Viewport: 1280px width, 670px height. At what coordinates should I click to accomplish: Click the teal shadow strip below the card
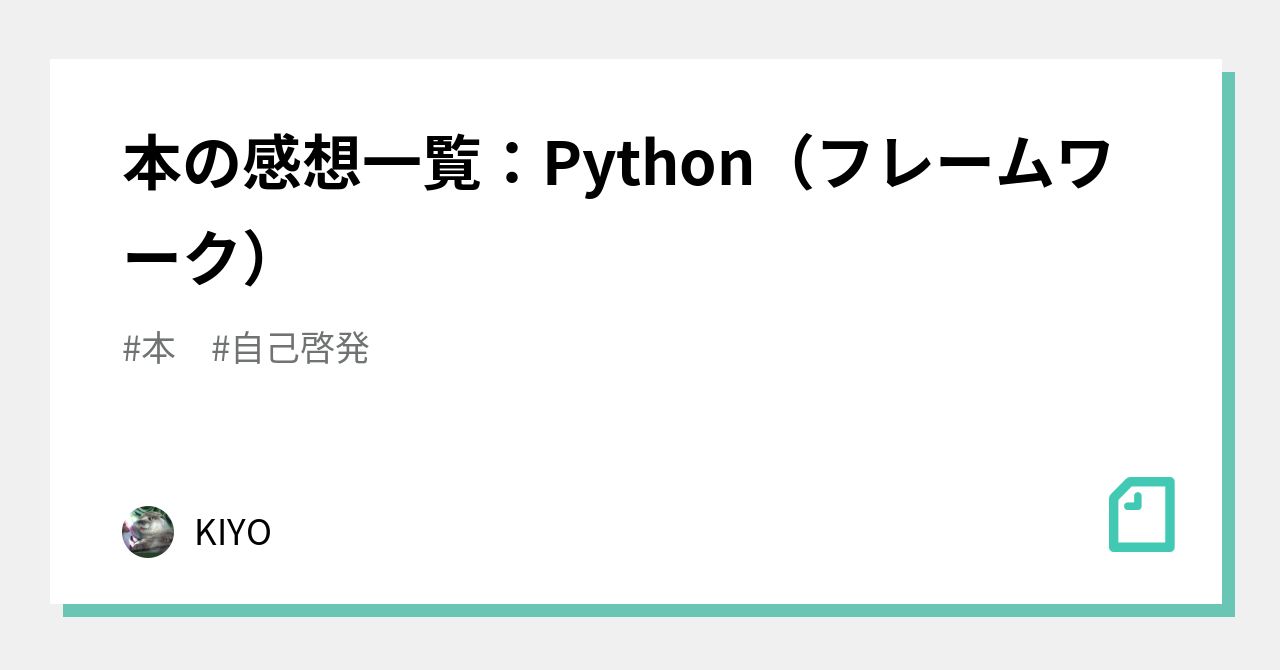tap(640, 610)
